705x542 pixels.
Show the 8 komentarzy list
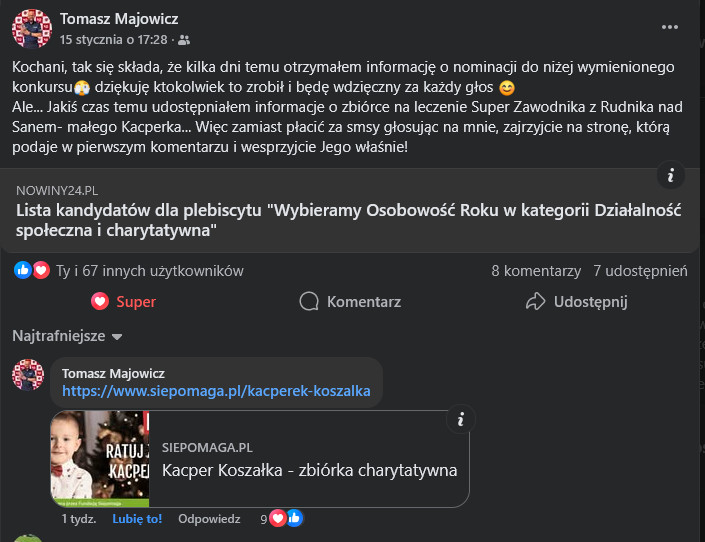click(536, 270)
